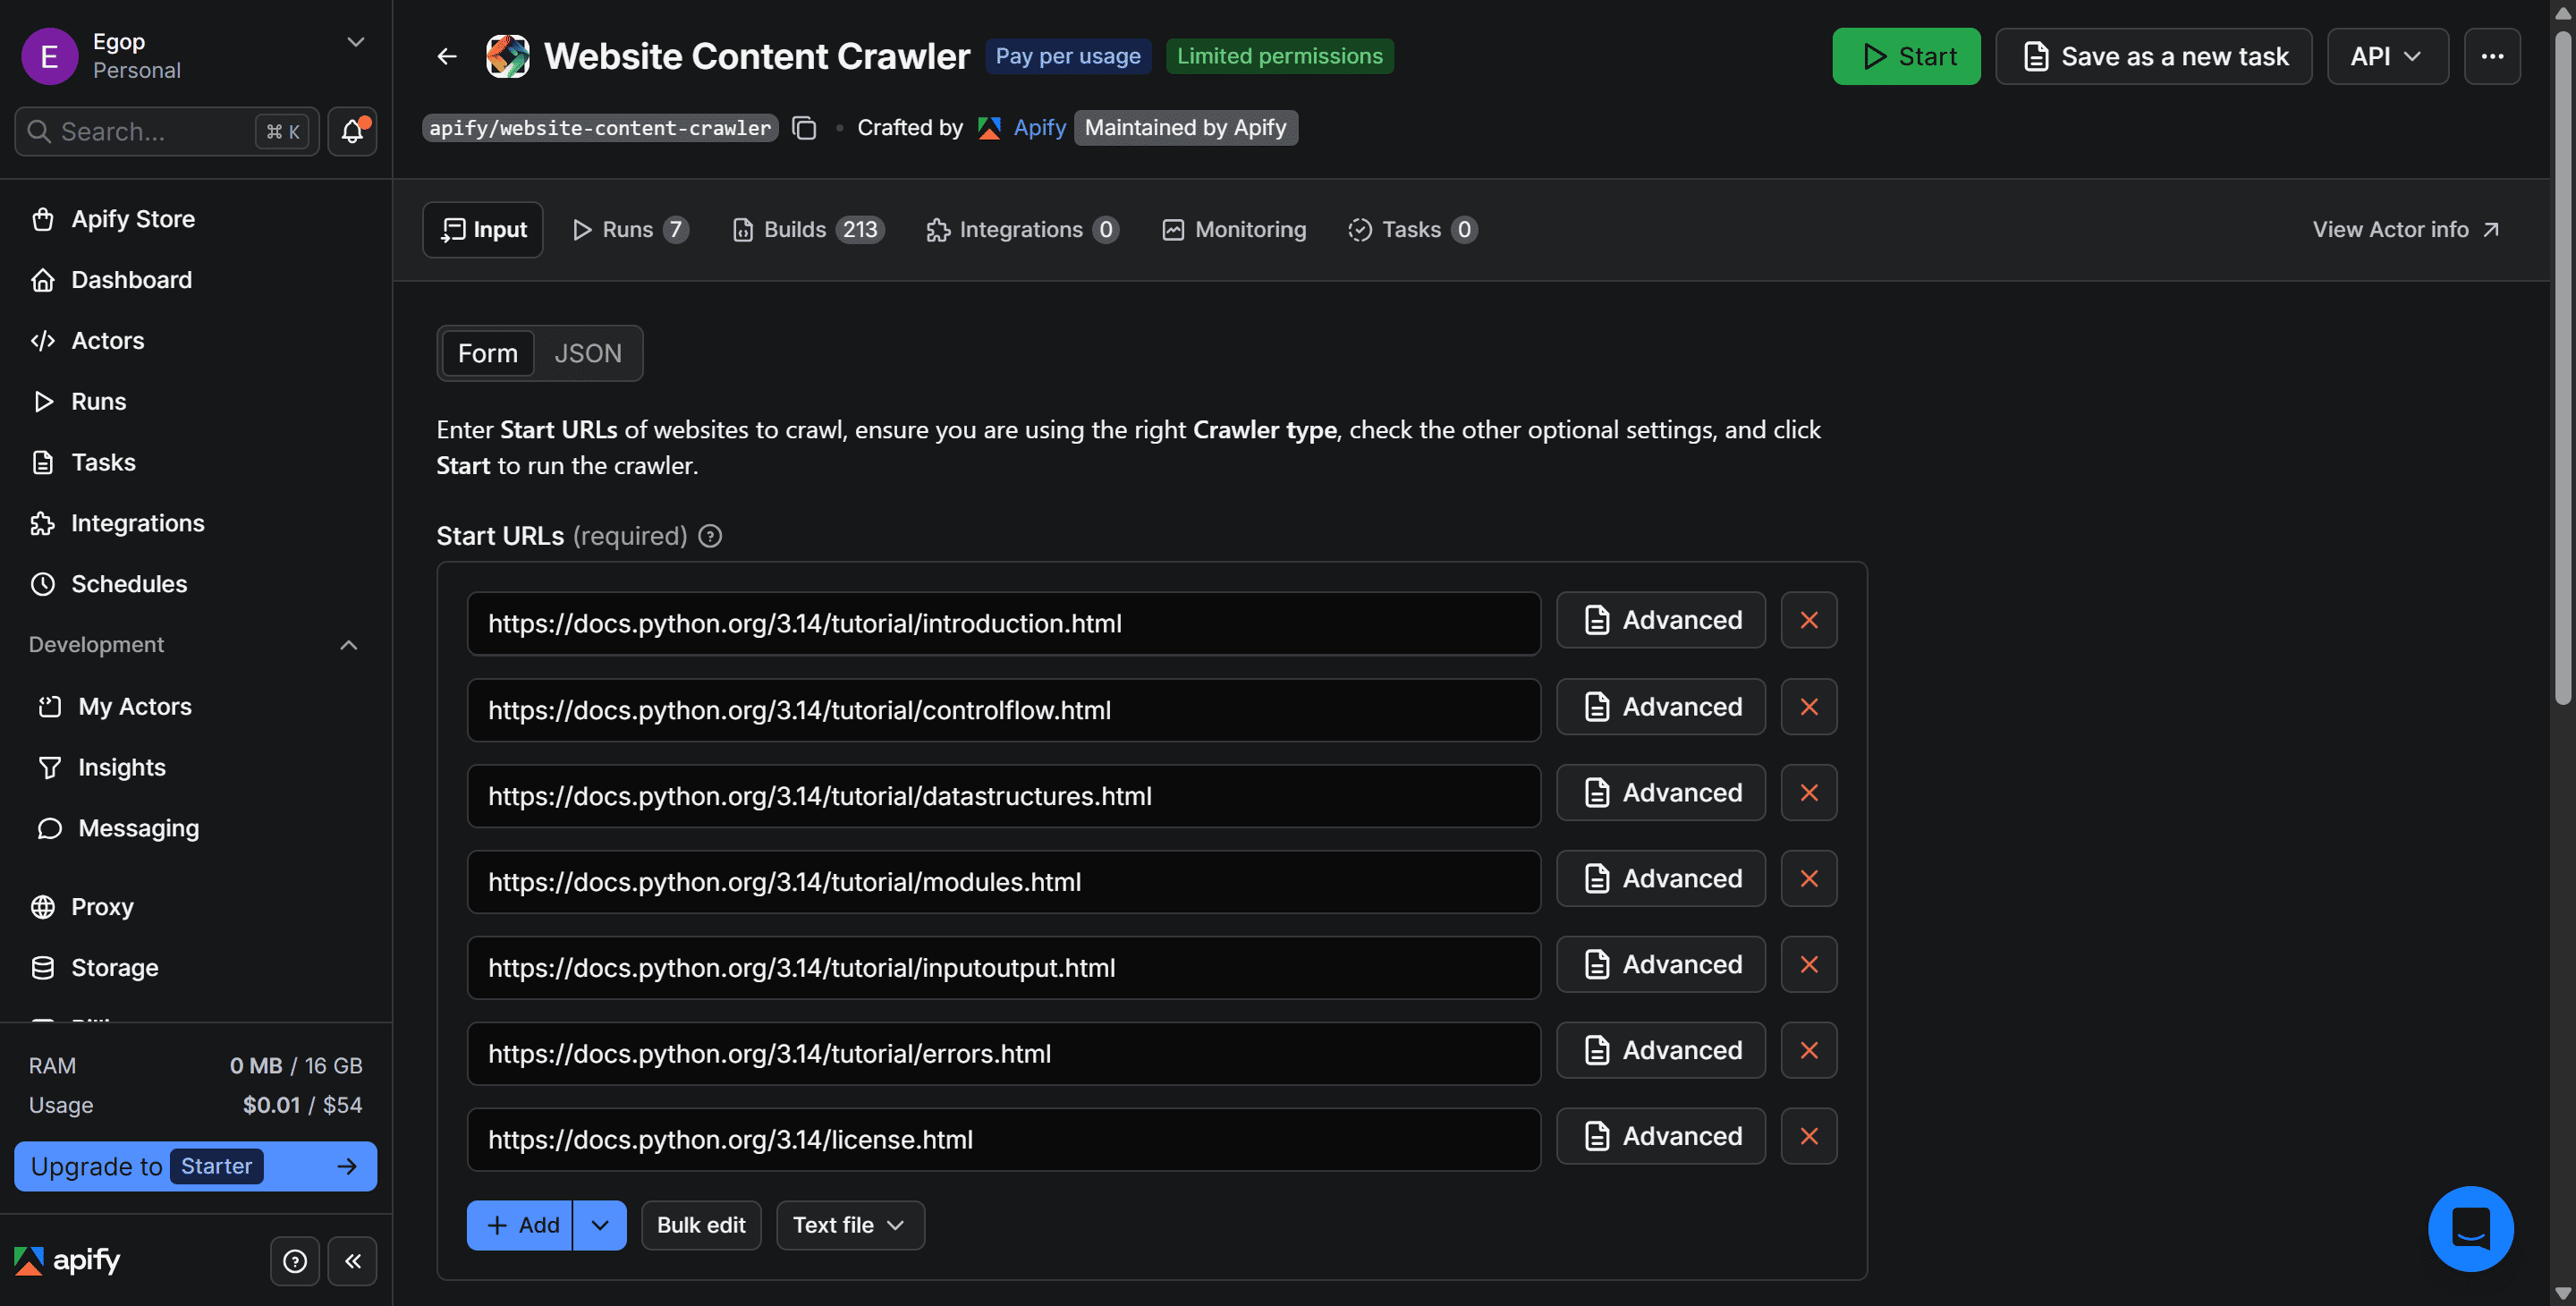Open Advanced for modules.html URL
The height and width of the screenshot is (1306, 2576).
tap(1660, 878)
